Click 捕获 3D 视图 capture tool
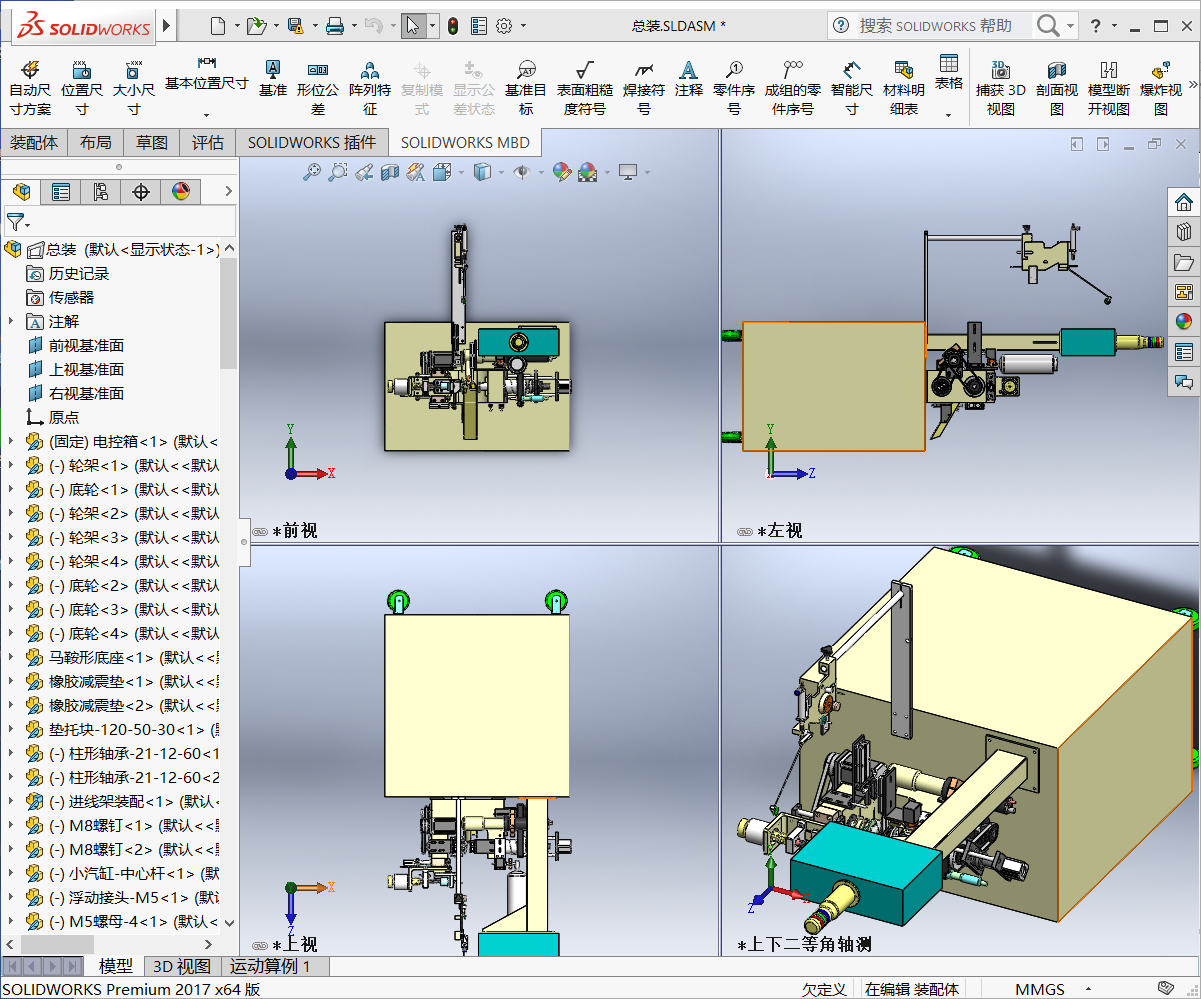Screen dimensions: 1201x999 (1001, 86)
